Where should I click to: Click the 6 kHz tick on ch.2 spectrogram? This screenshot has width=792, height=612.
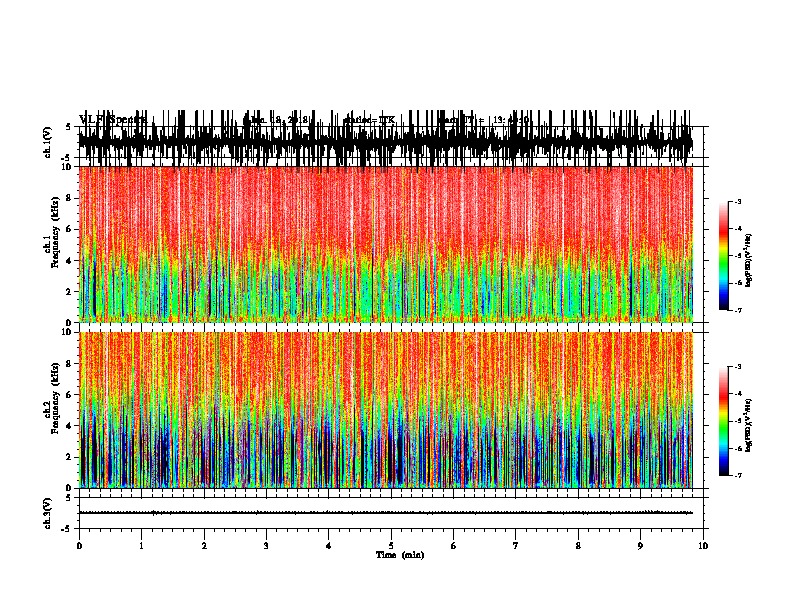click(x=69, y=395)
